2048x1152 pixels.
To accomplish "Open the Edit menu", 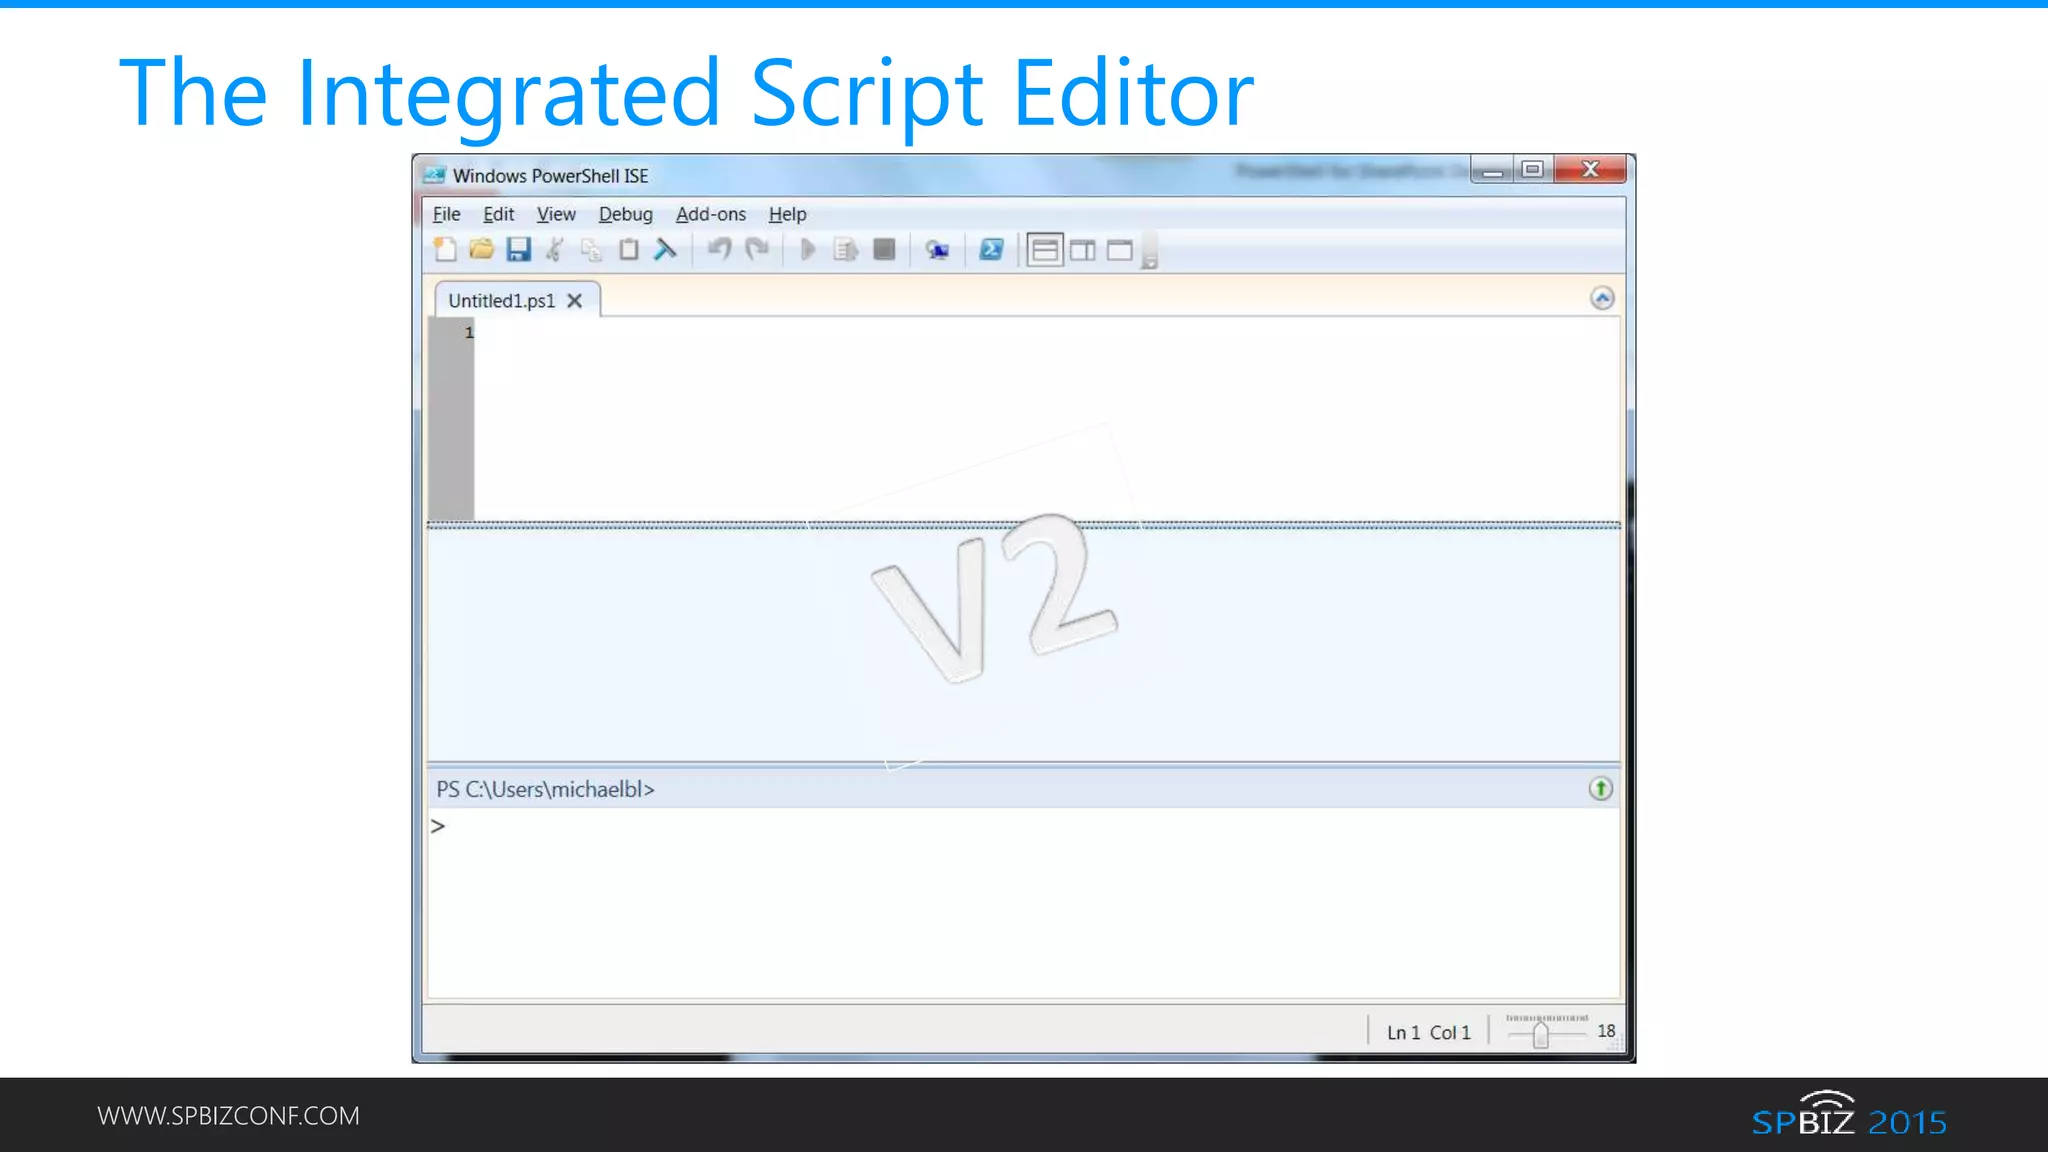I will (x=498, y=214).
